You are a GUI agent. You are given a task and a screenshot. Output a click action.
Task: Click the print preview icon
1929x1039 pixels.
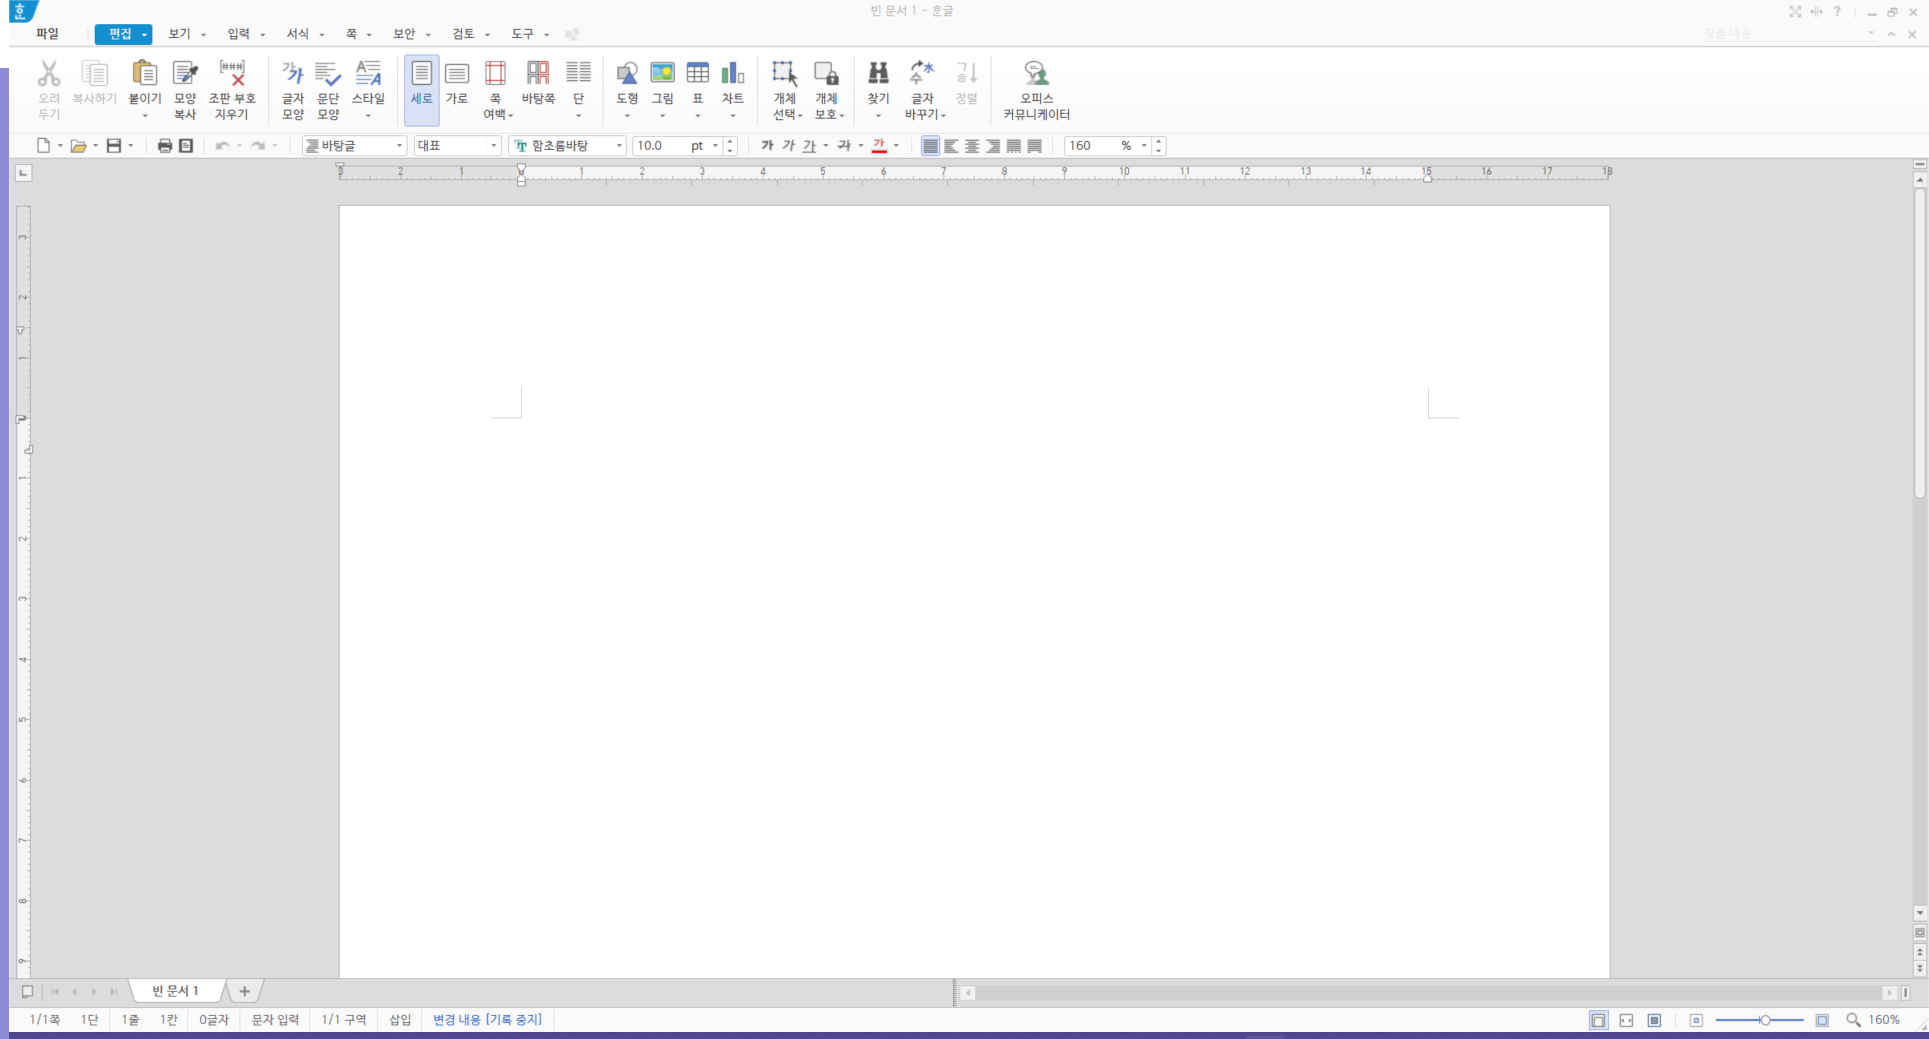[186, 146]
